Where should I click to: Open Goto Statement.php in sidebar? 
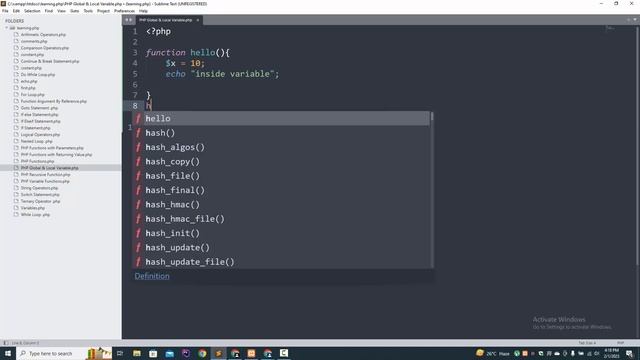(x=39, y=108)
